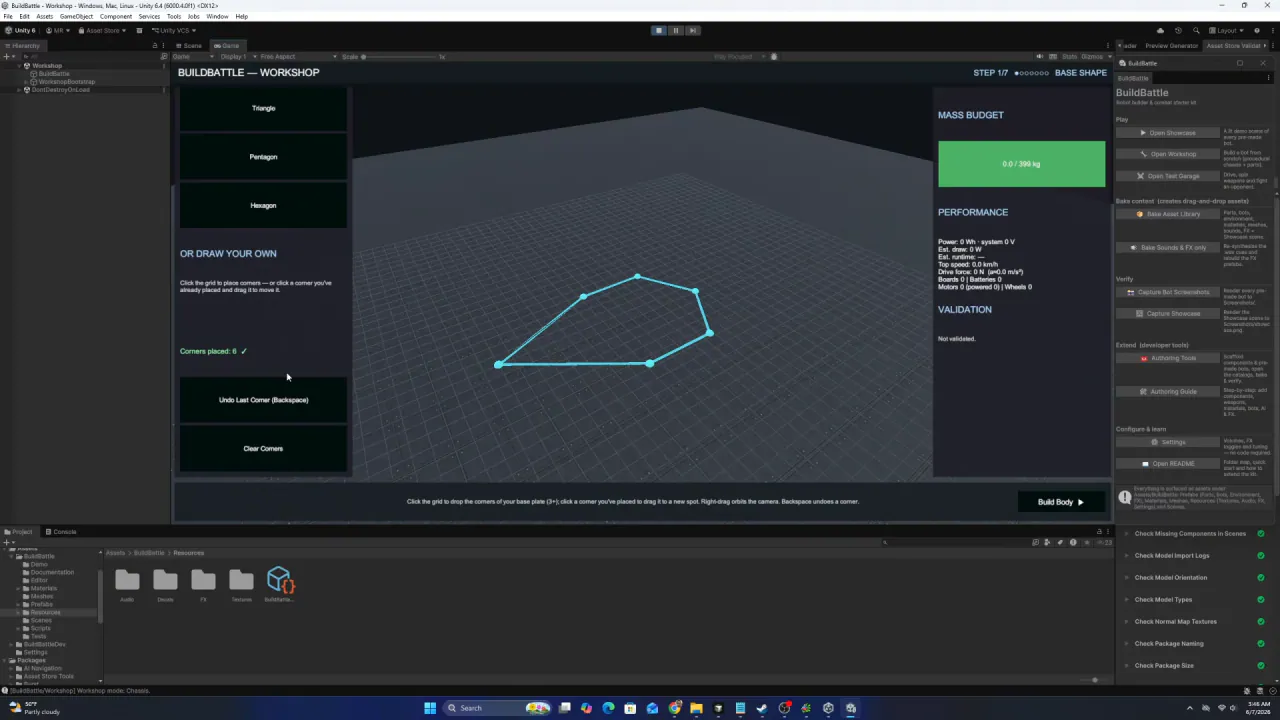Switch to the Console tab
This screenshot has width=1280, height=720.
point(62,531)
